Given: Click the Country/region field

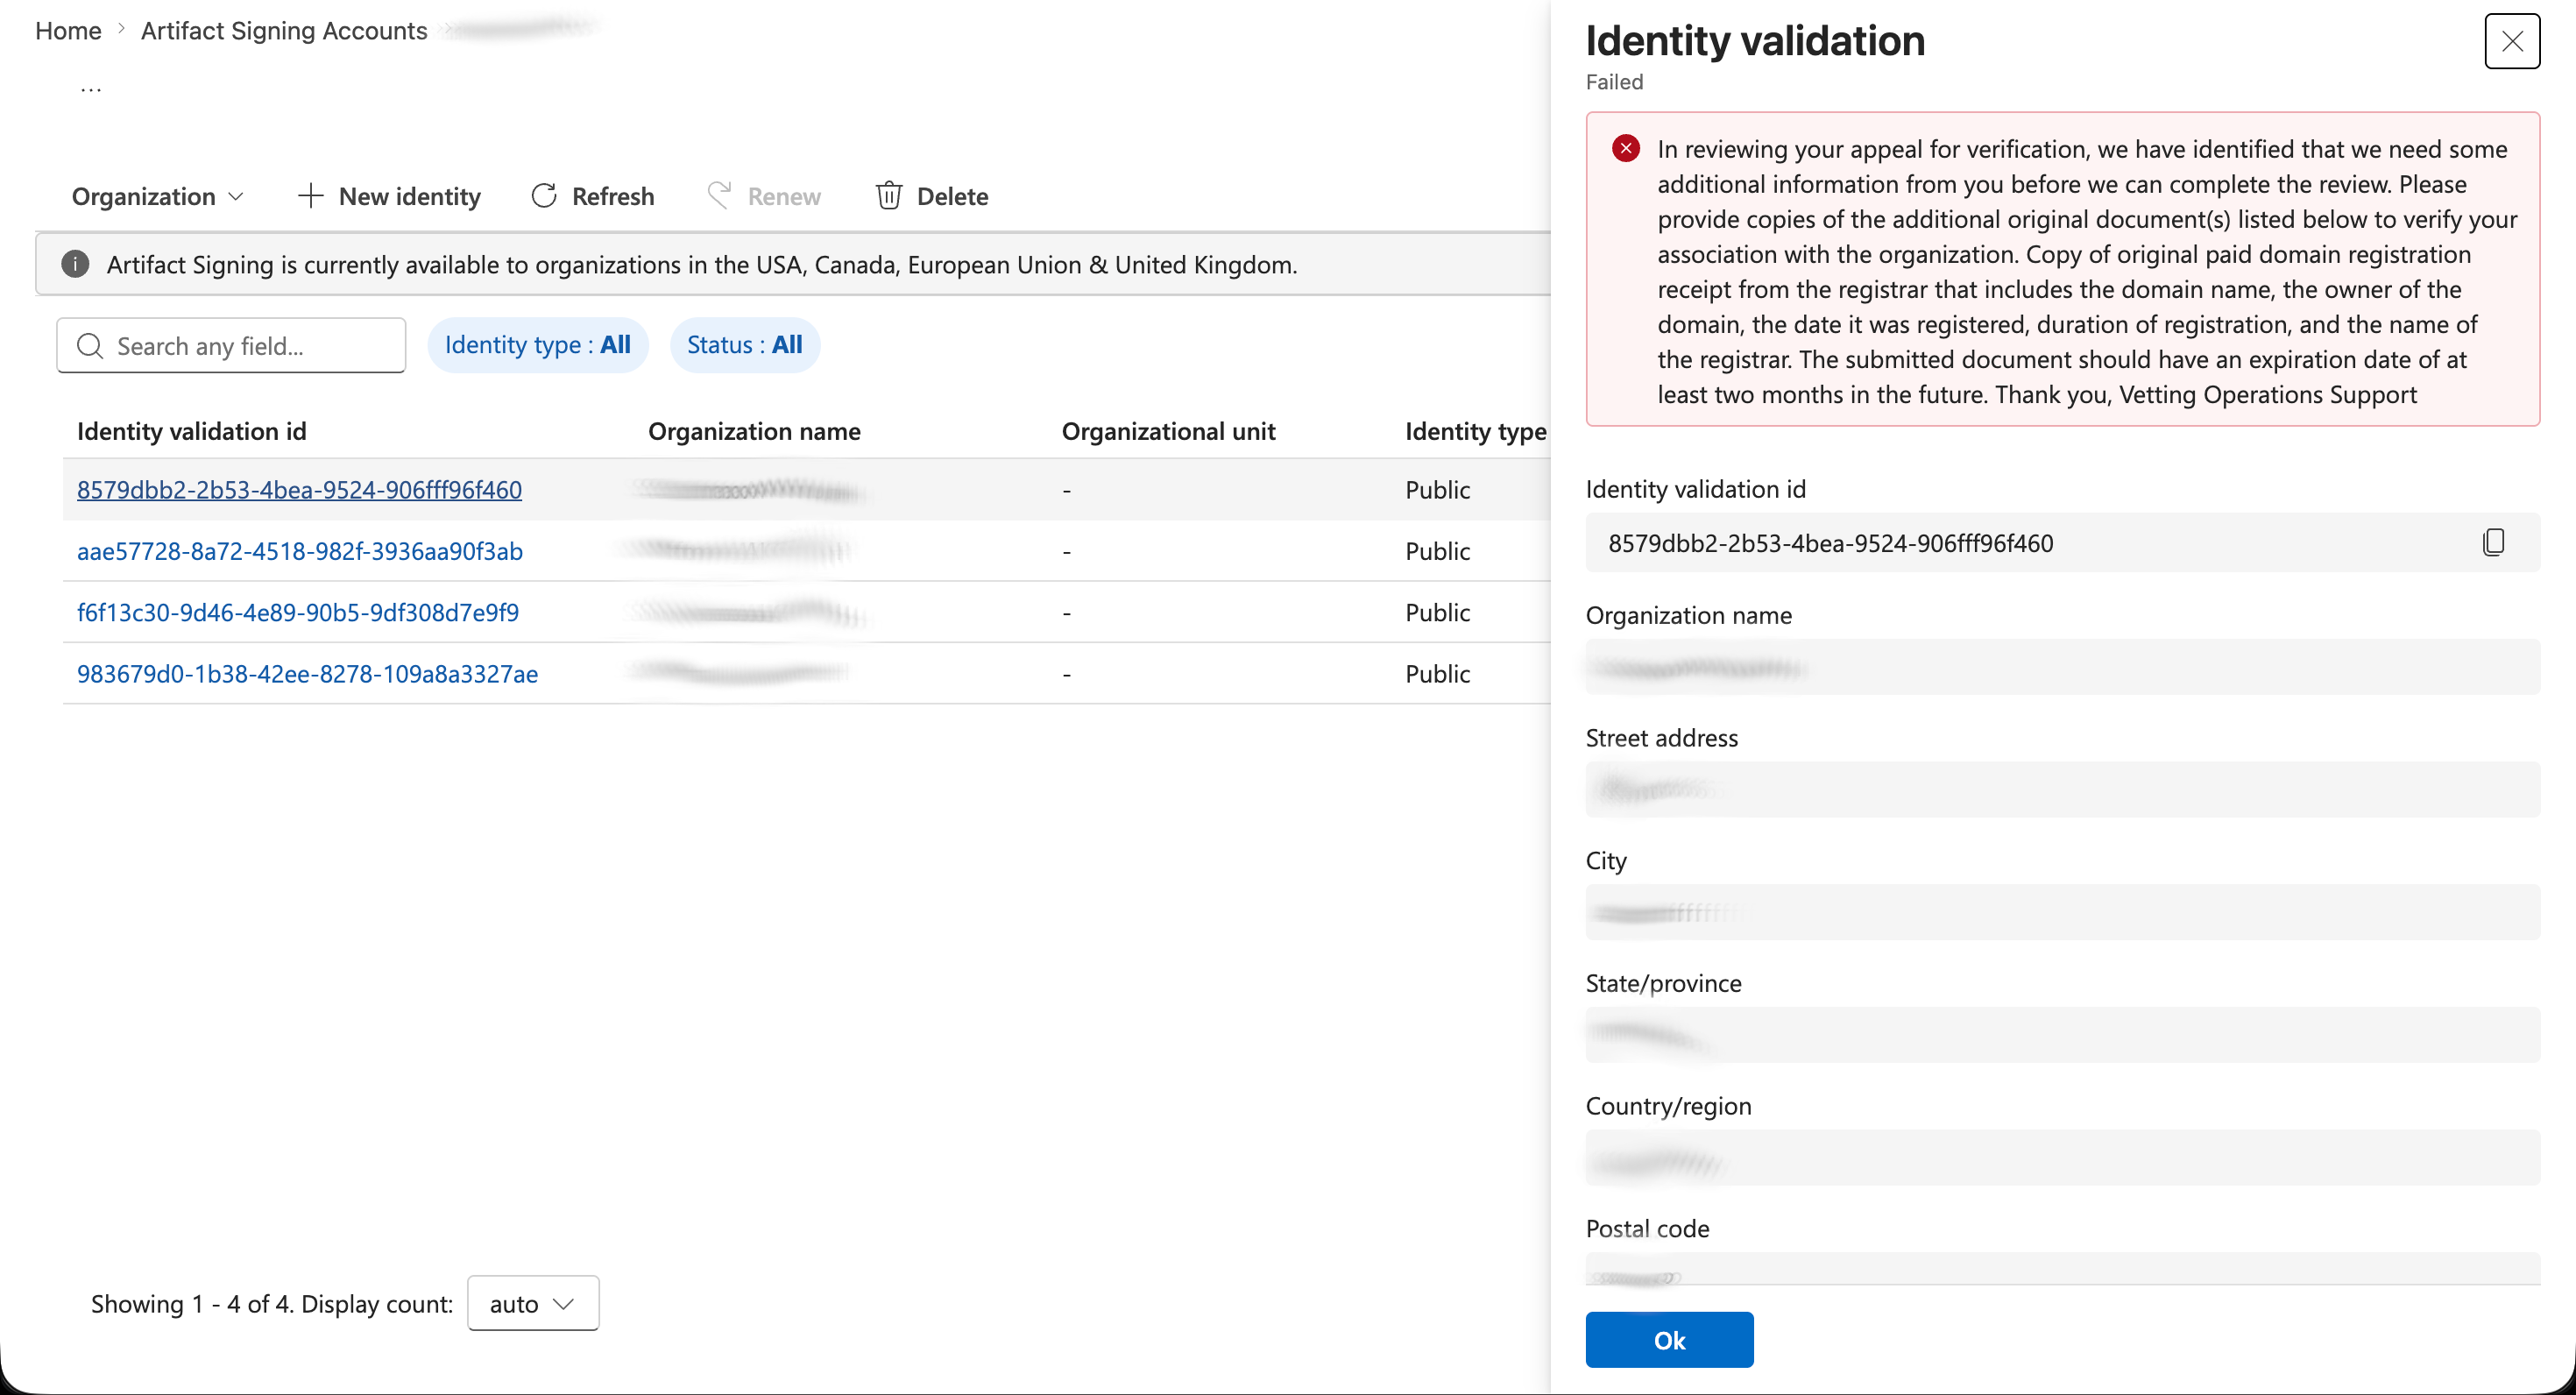Looking at the screenshot, I should (x=2062, y=1158).
